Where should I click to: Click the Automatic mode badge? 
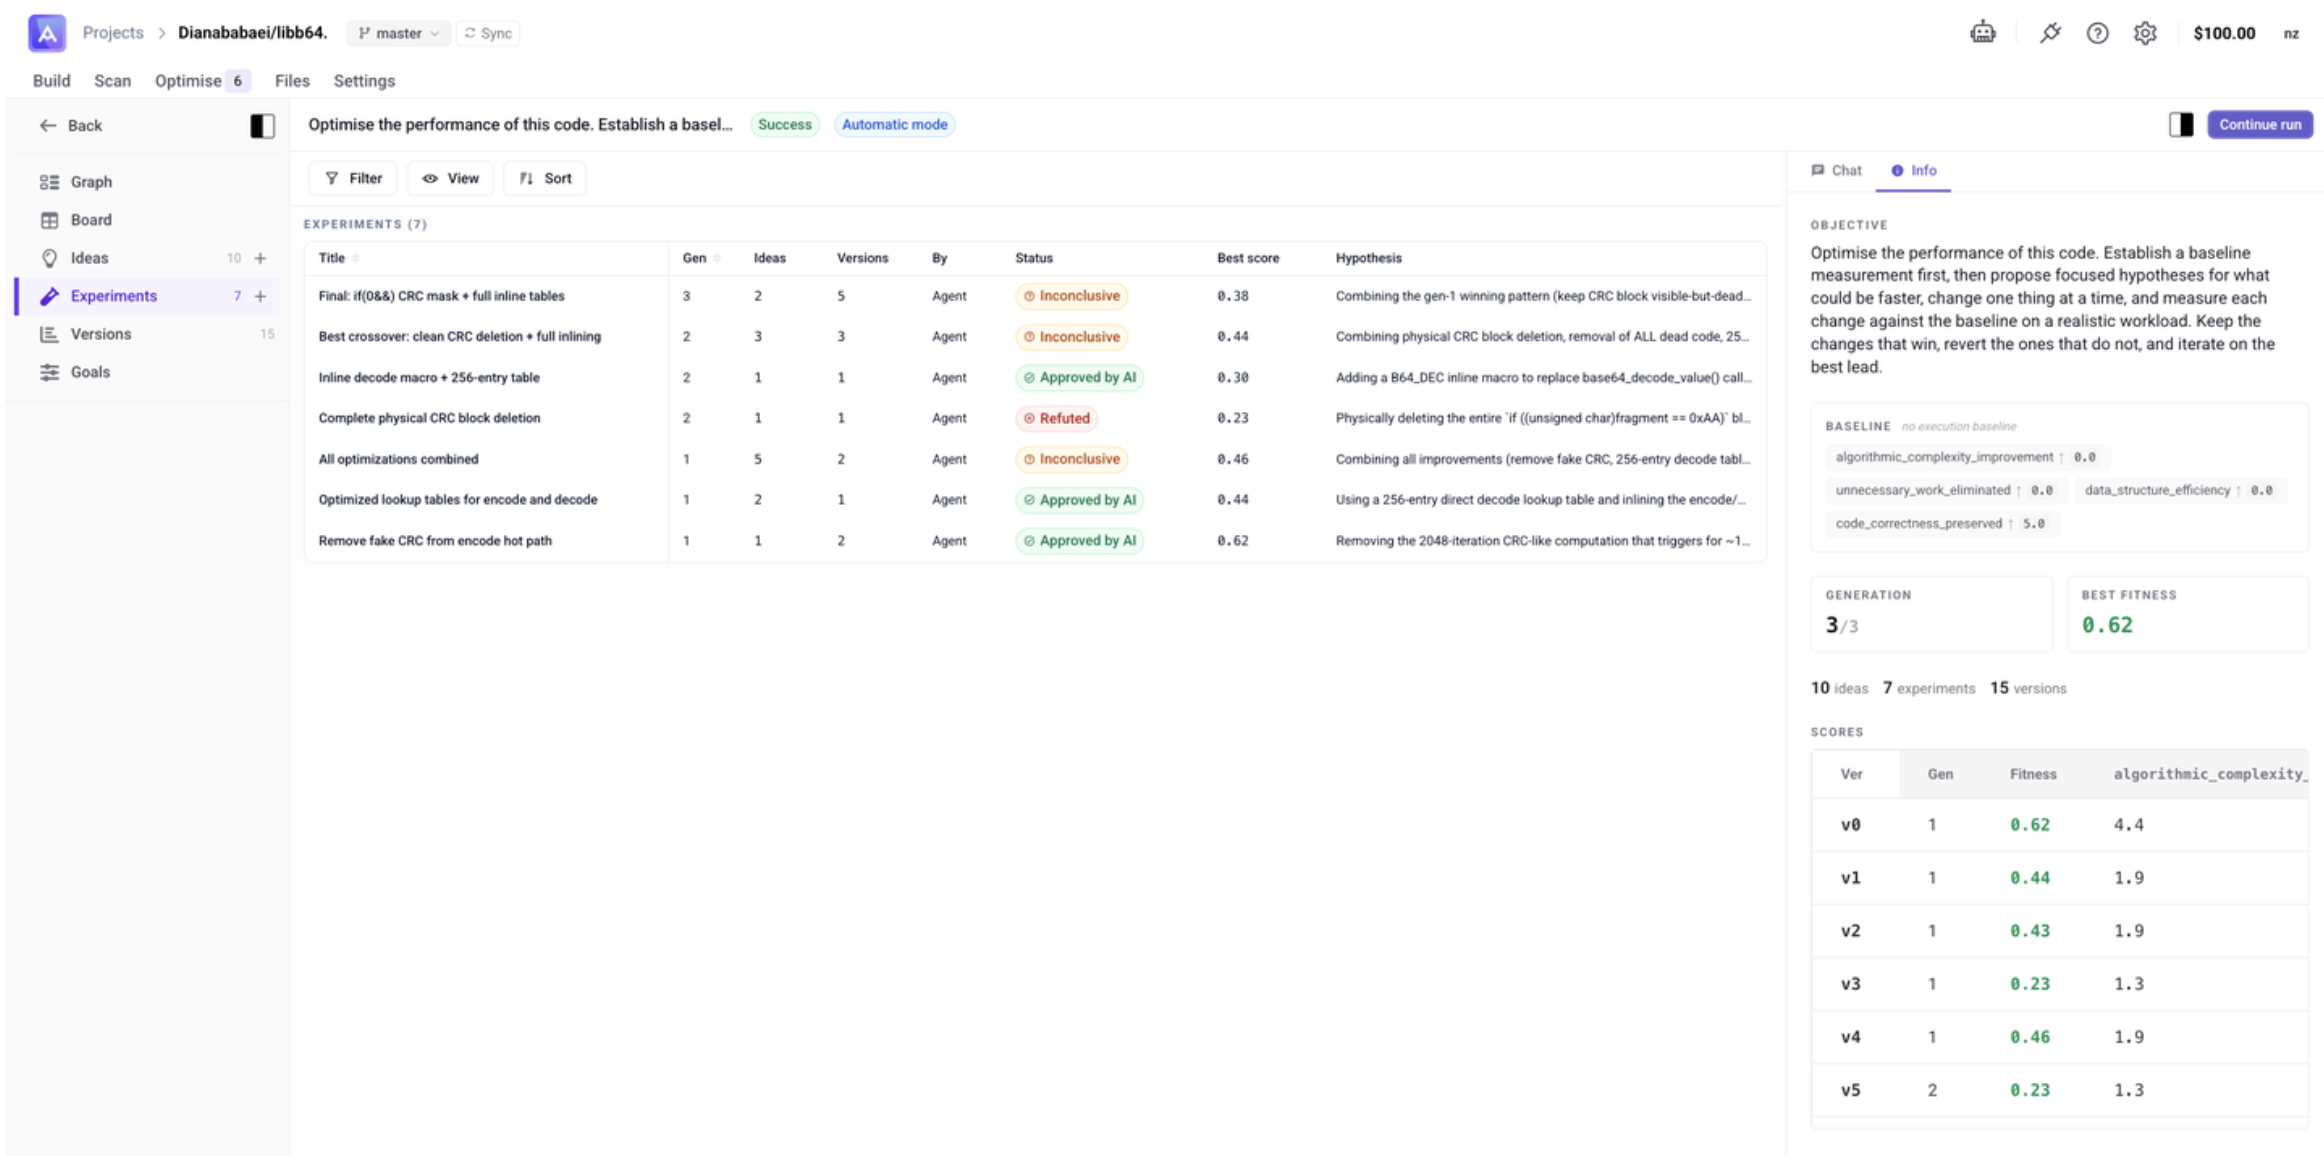tap(894, 124)
